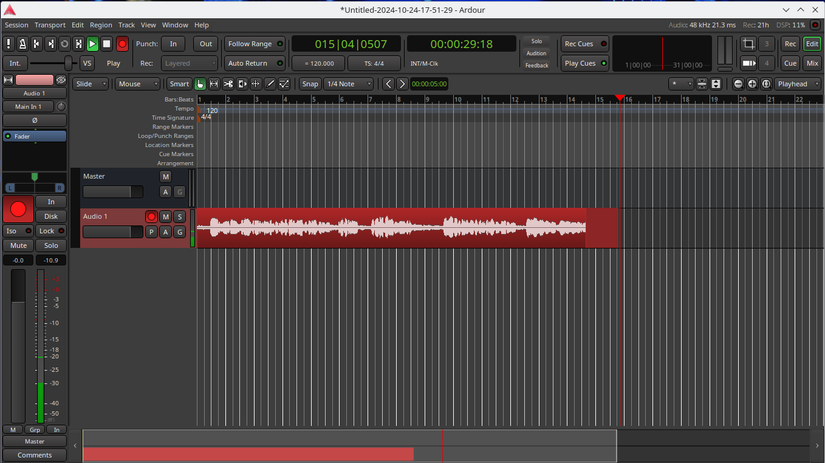The image size is (825, 463).
Task: Open the Comments button on mixer strip
Action: tap(35, 455)
